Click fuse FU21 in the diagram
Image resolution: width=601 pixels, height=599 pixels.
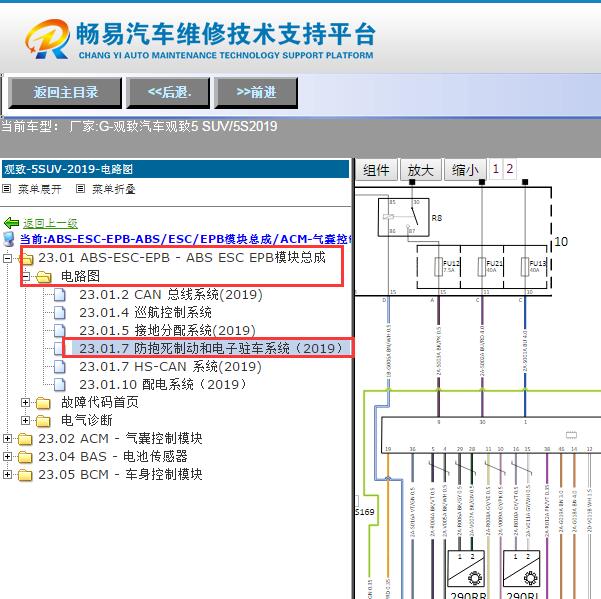482,267
